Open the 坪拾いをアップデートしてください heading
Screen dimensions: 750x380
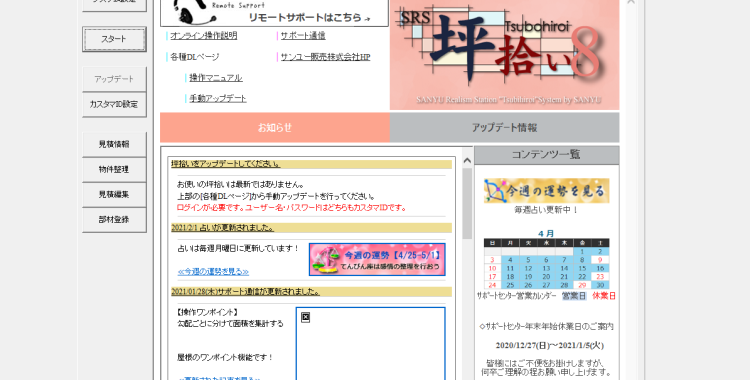pos(225,164)
